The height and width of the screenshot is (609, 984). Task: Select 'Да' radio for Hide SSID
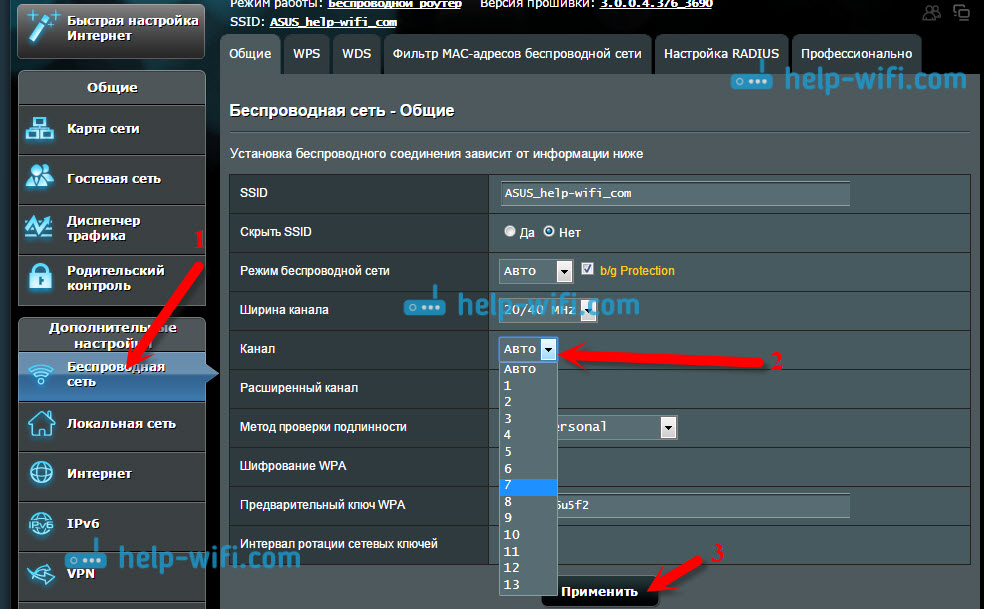pos(510,232)
